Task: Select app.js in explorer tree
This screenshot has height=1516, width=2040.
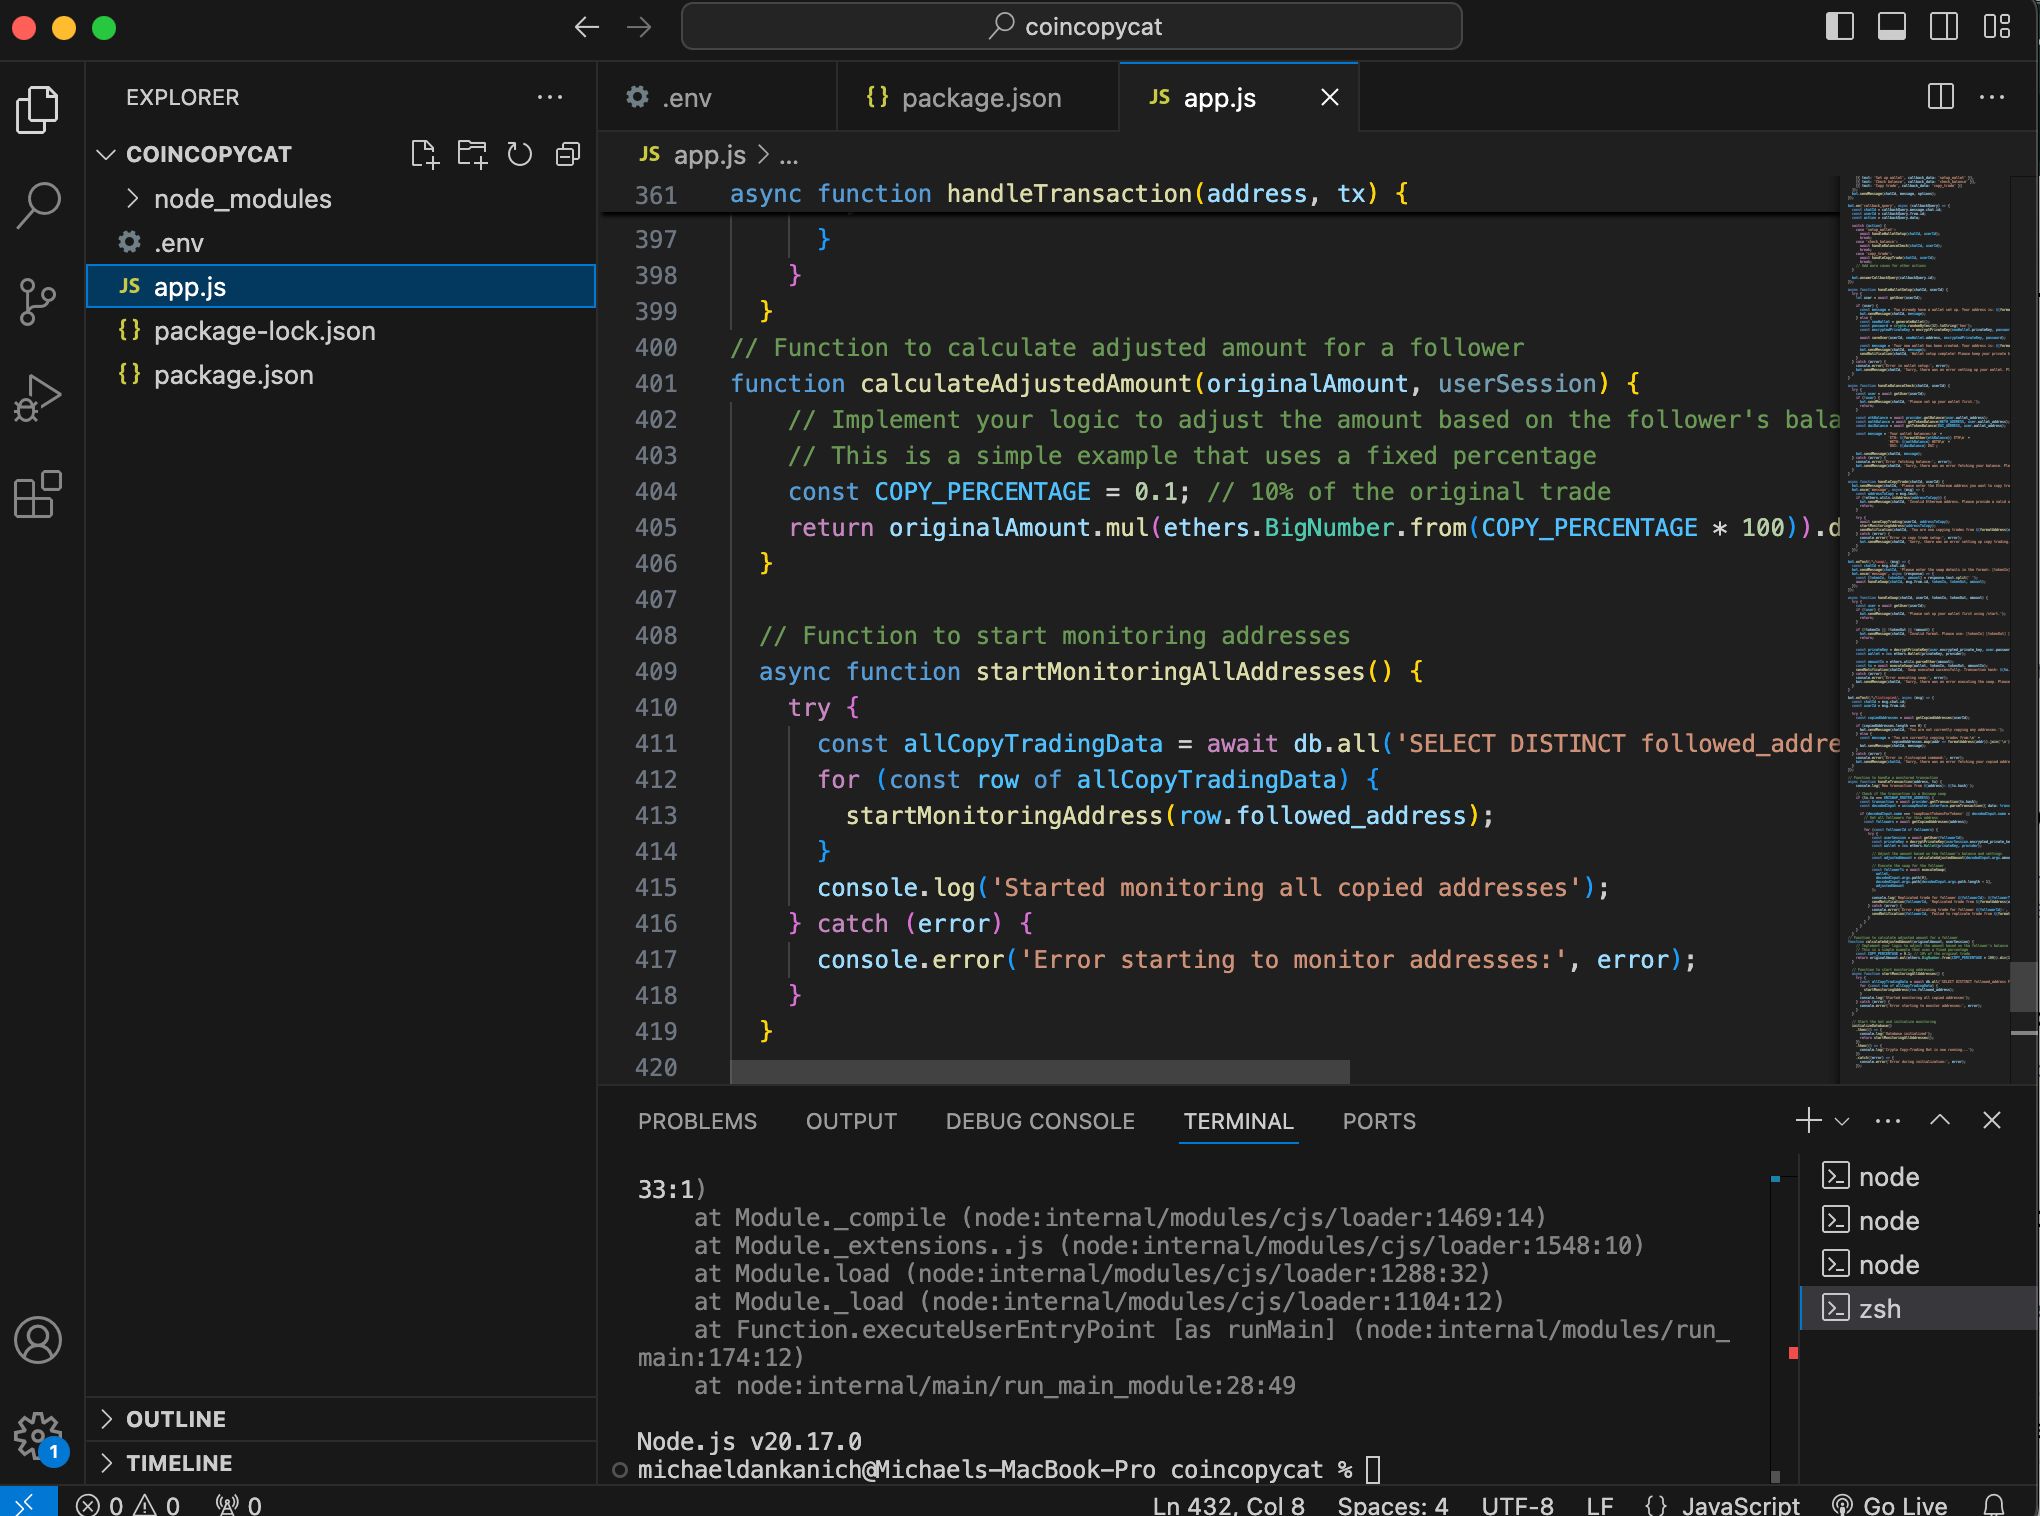Action: [x=341, y=287]
